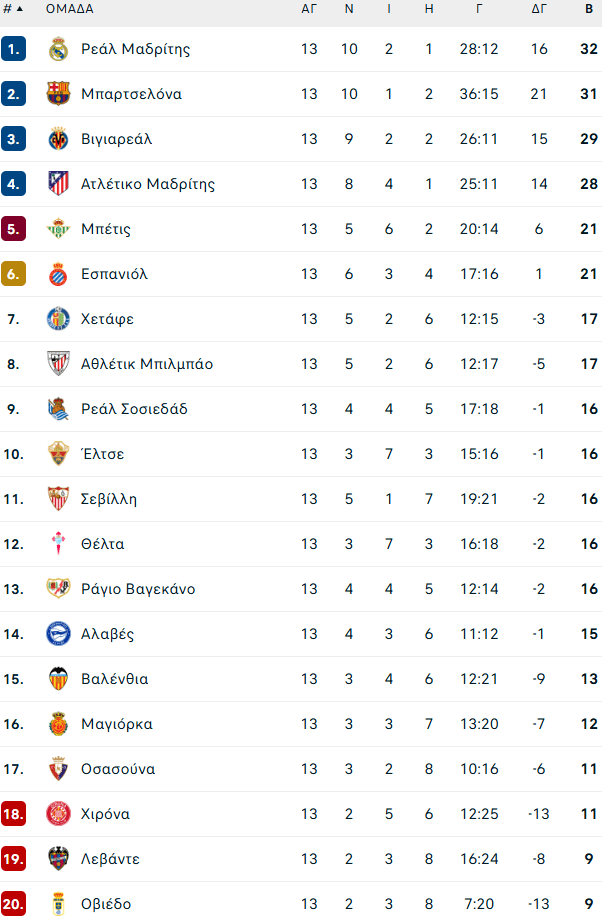Viewport: 602px width, 918px height.
Task: Click the Real Madrid club crest
Action: (58, 48)
